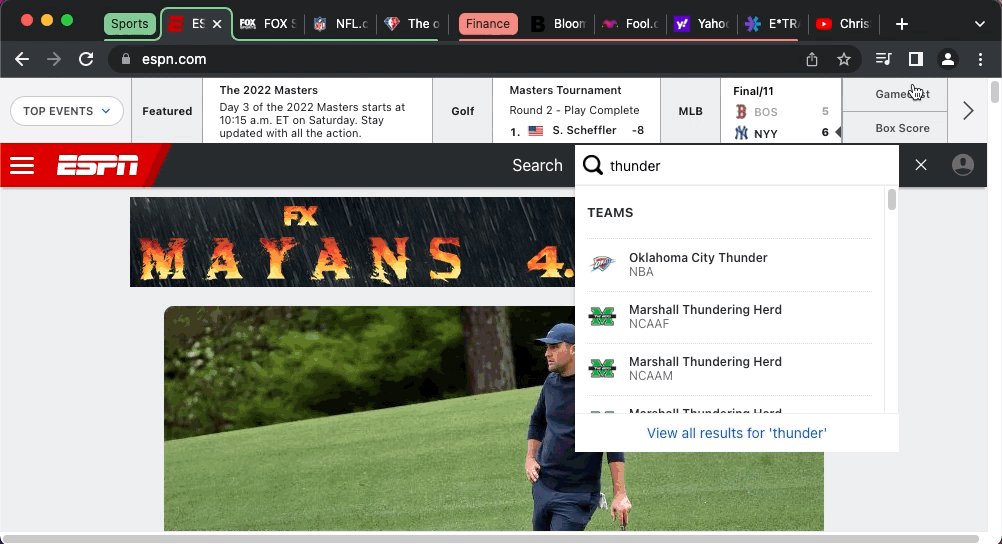This screenshot has width=1002, height=544.
Task: Click the NYY score row
Action: click(x=781, y=133)
